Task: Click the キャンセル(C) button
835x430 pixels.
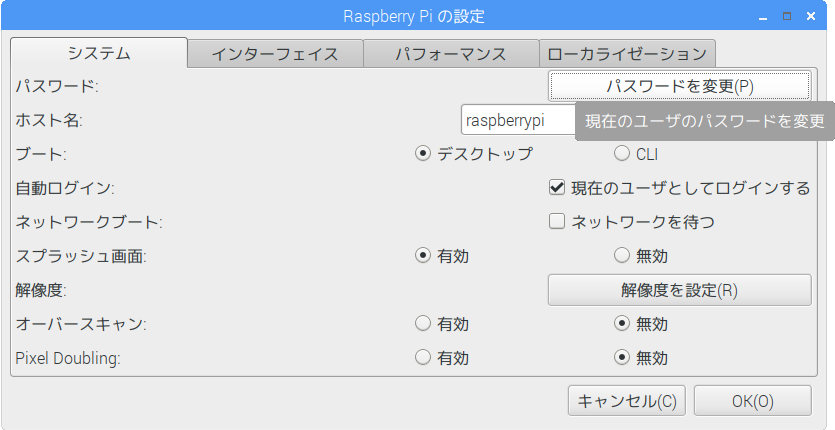Action: (x=627, y=401)
